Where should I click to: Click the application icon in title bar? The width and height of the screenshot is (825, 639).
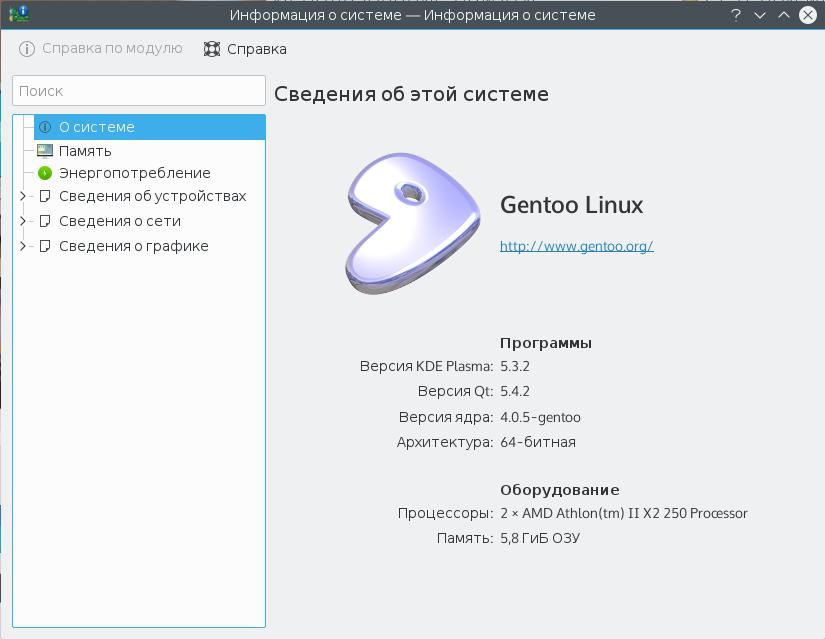pos(19,15)
